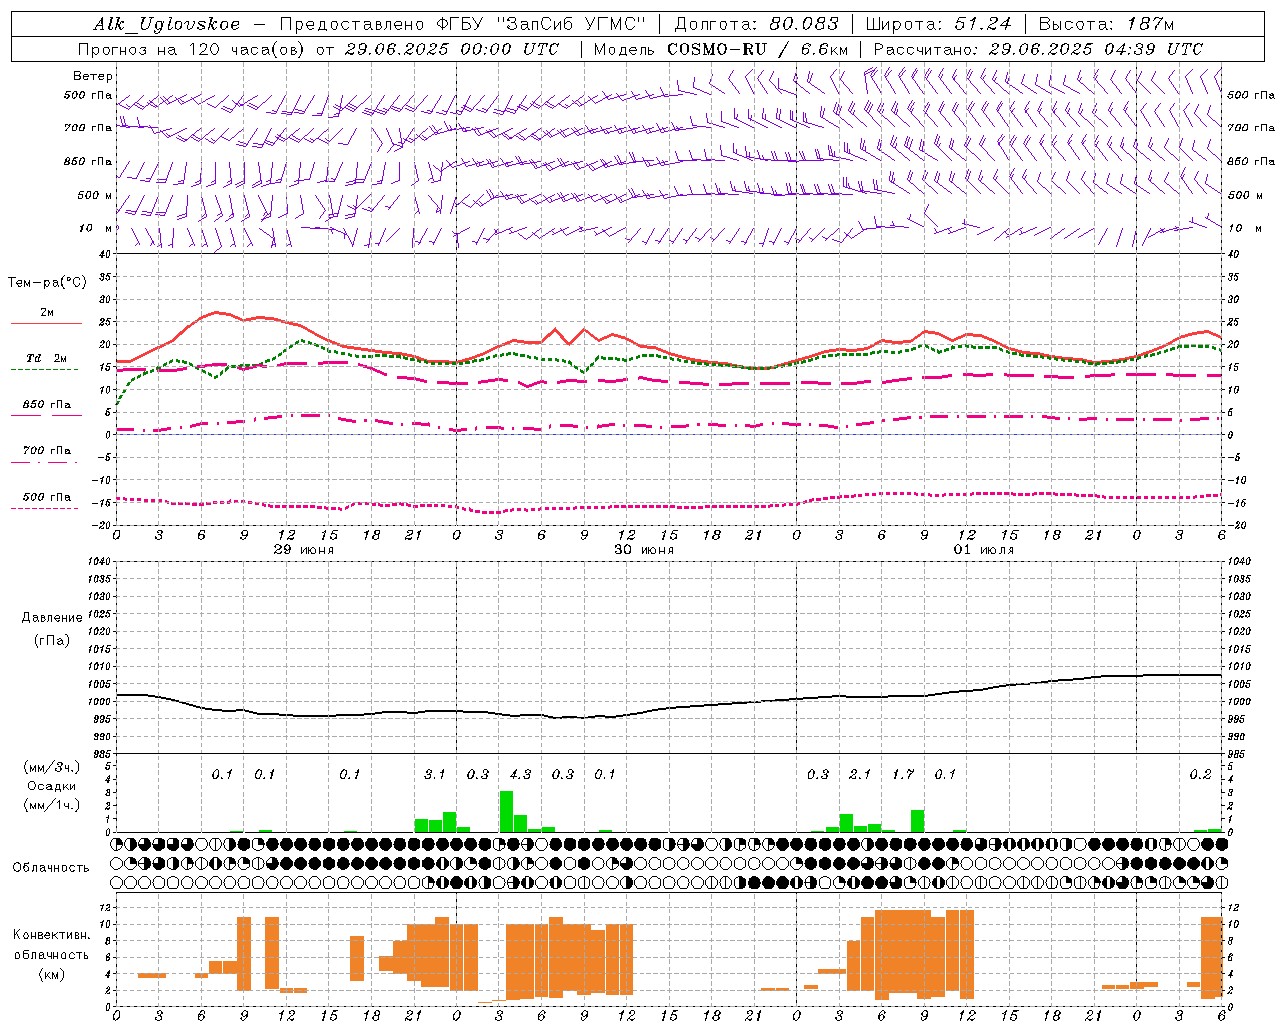Click the '10 м' wind level label at right
This screenshot has width=1280, height=1024.
click(1243, 228)
